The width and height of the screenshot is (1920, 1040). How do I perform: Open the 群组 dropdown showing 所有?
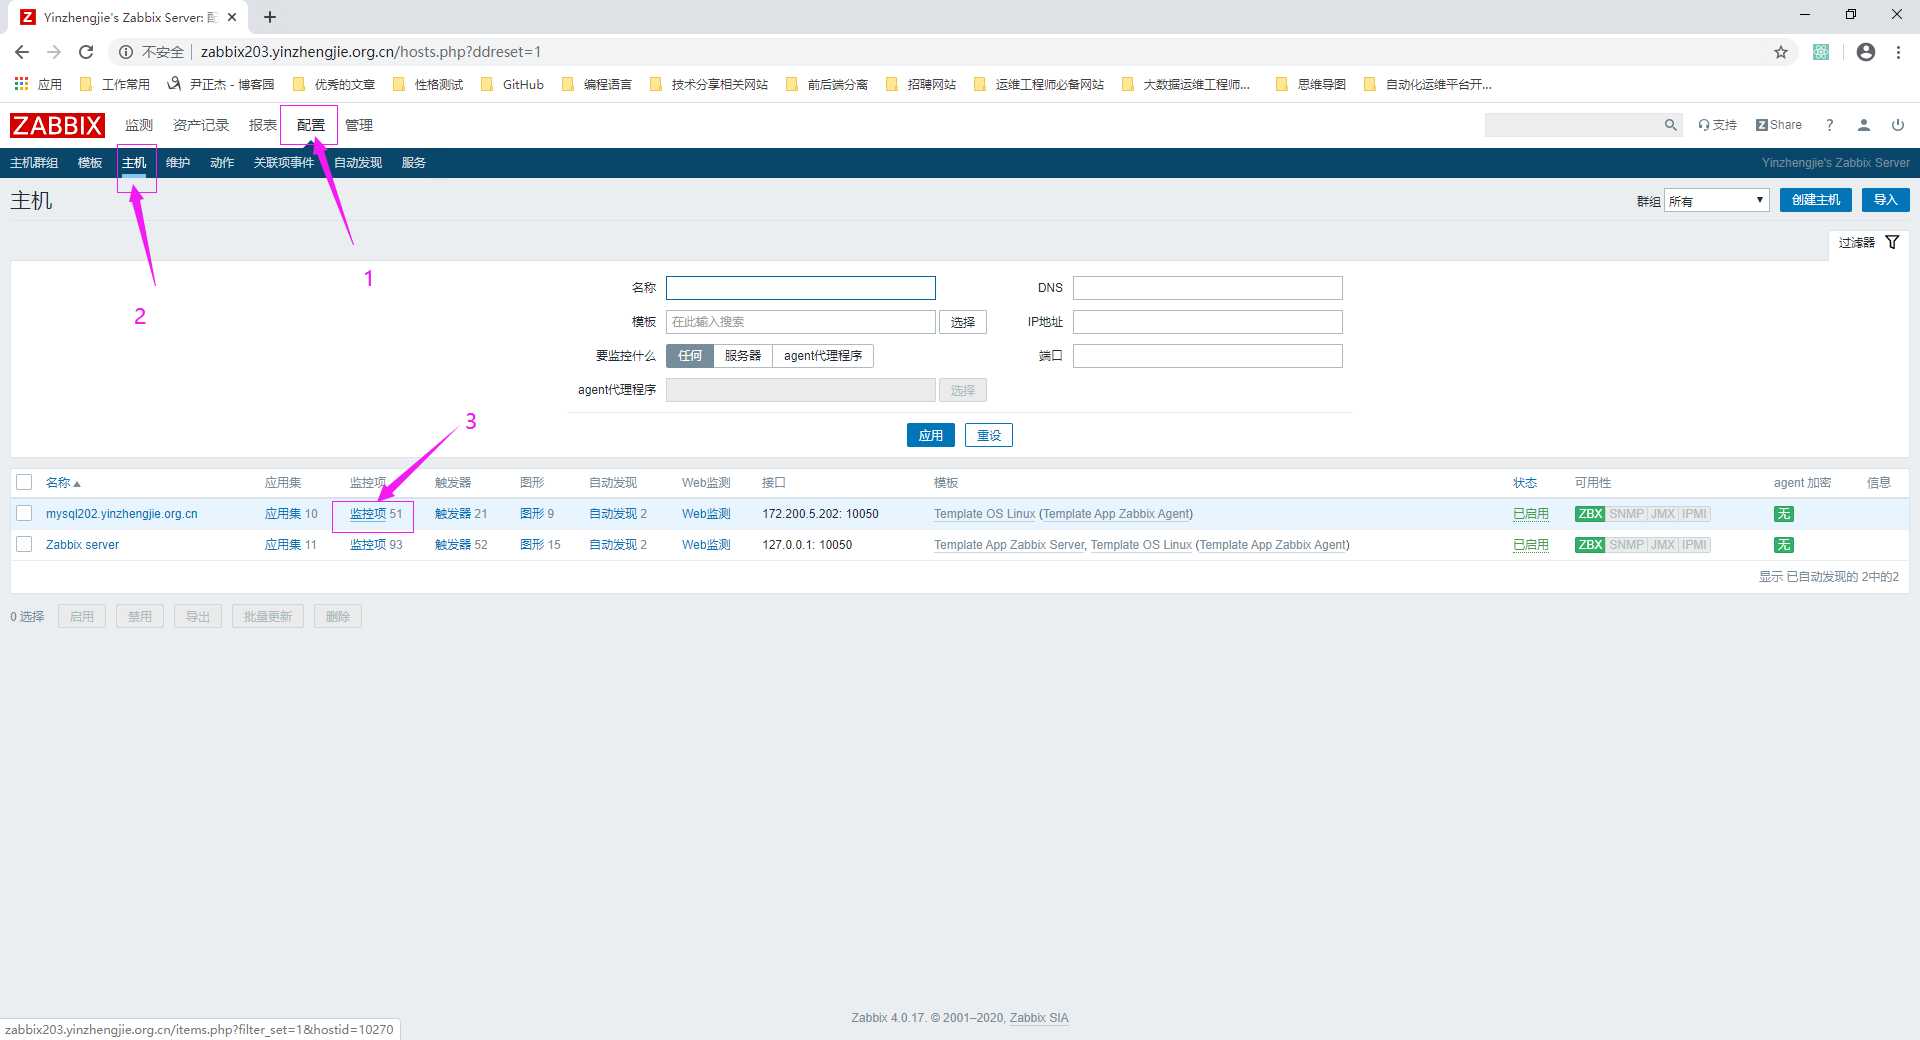coord(1717,201)
